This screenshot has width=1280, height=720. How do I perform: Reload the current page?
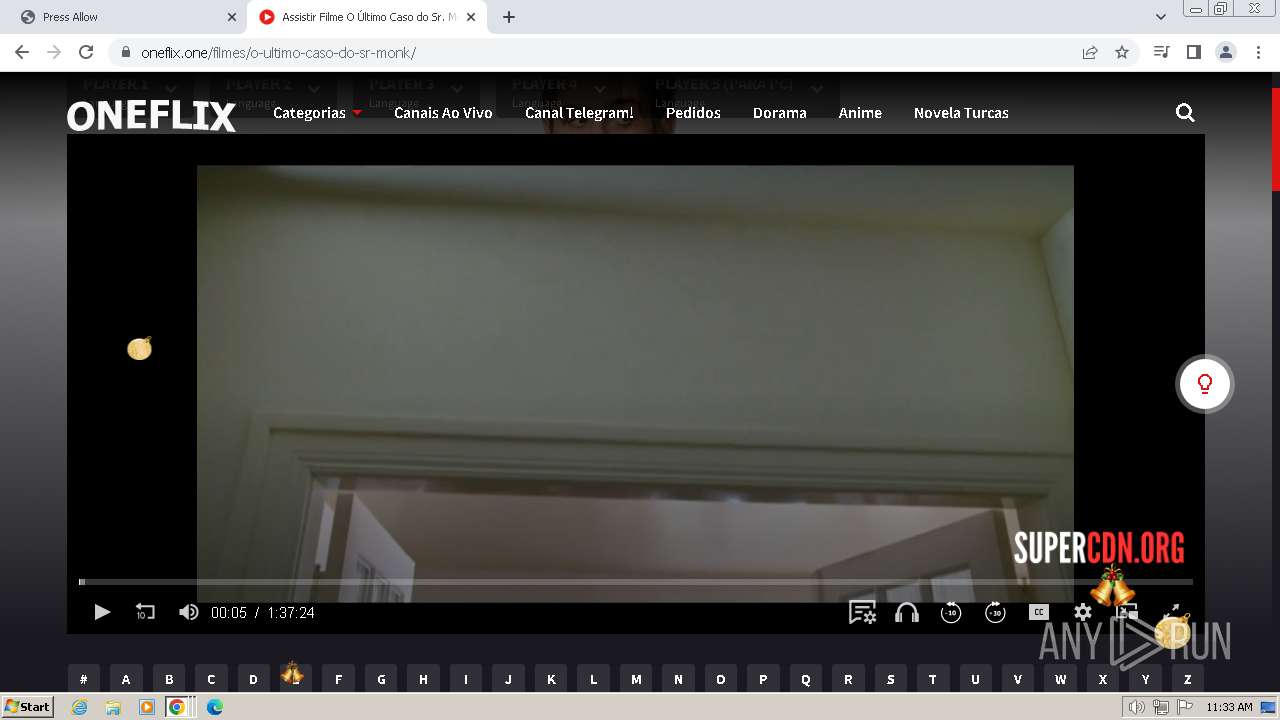(x=86, y=52)
